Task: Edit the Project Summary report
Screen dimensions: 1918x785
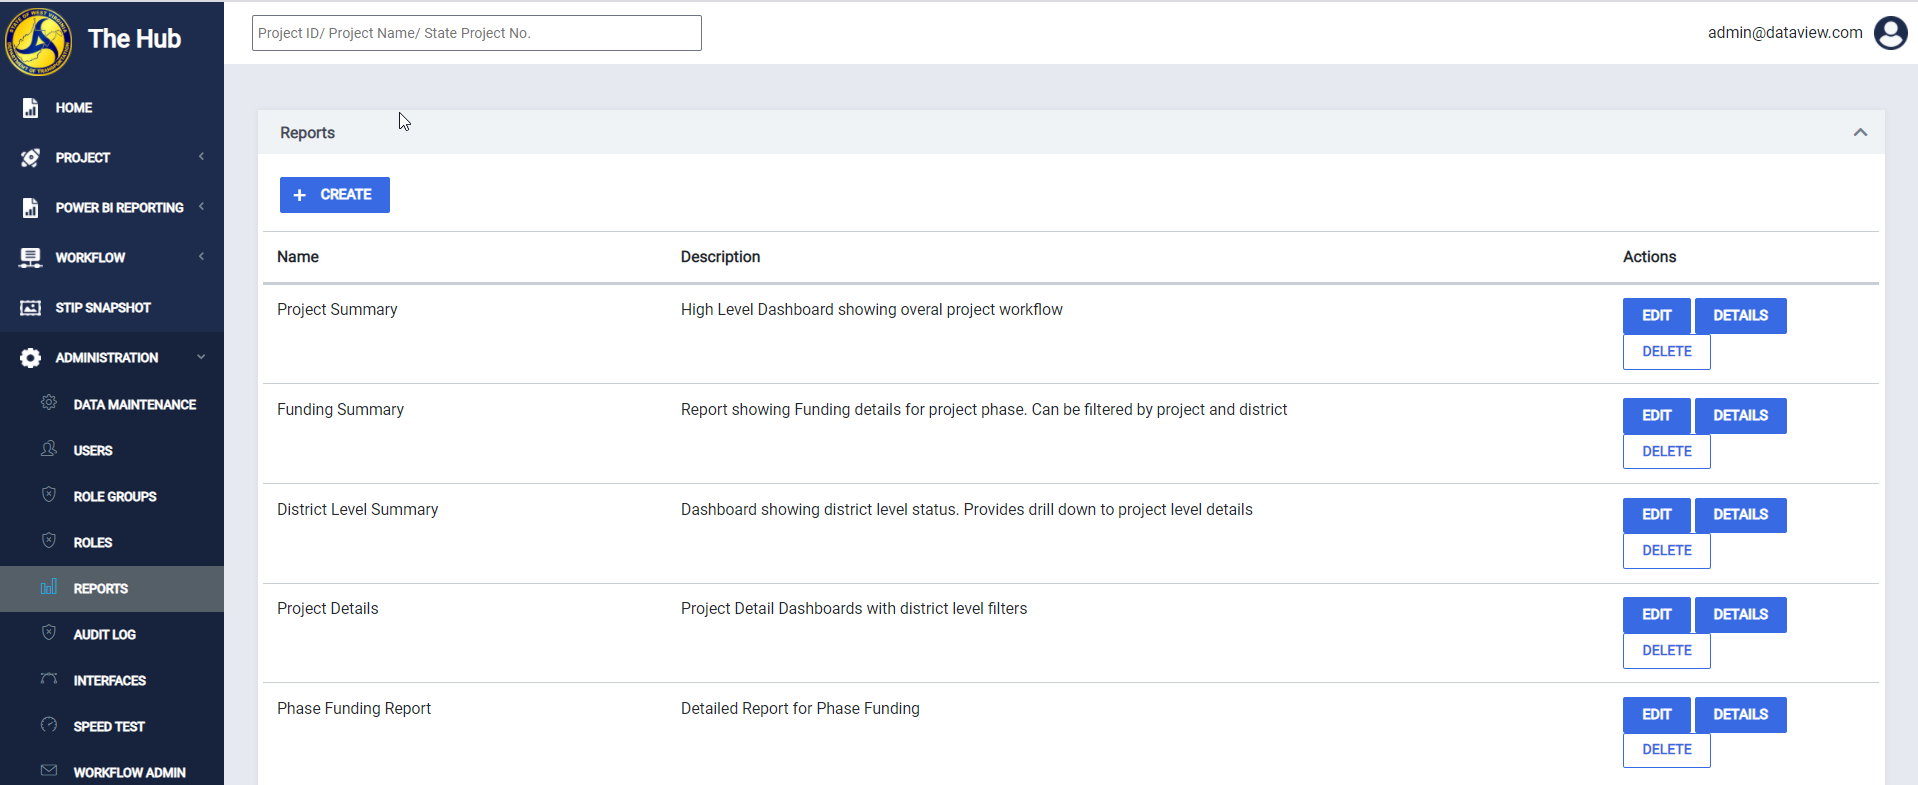Action: (1656, 316)
